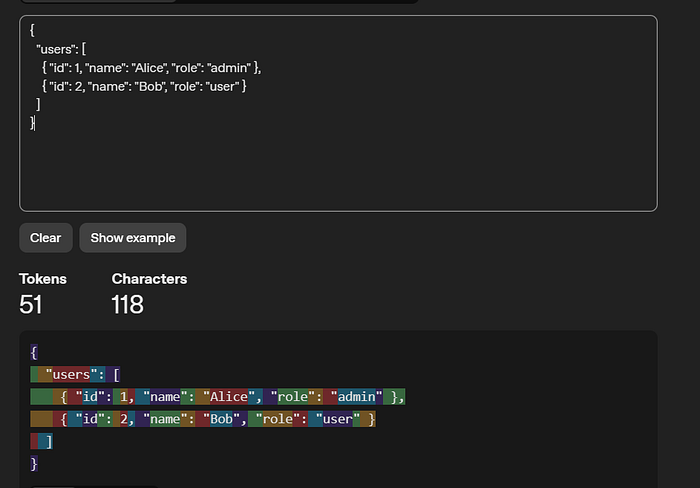
Task: Click the highlighted "users" key token in output
Action: tap(71, 375)
